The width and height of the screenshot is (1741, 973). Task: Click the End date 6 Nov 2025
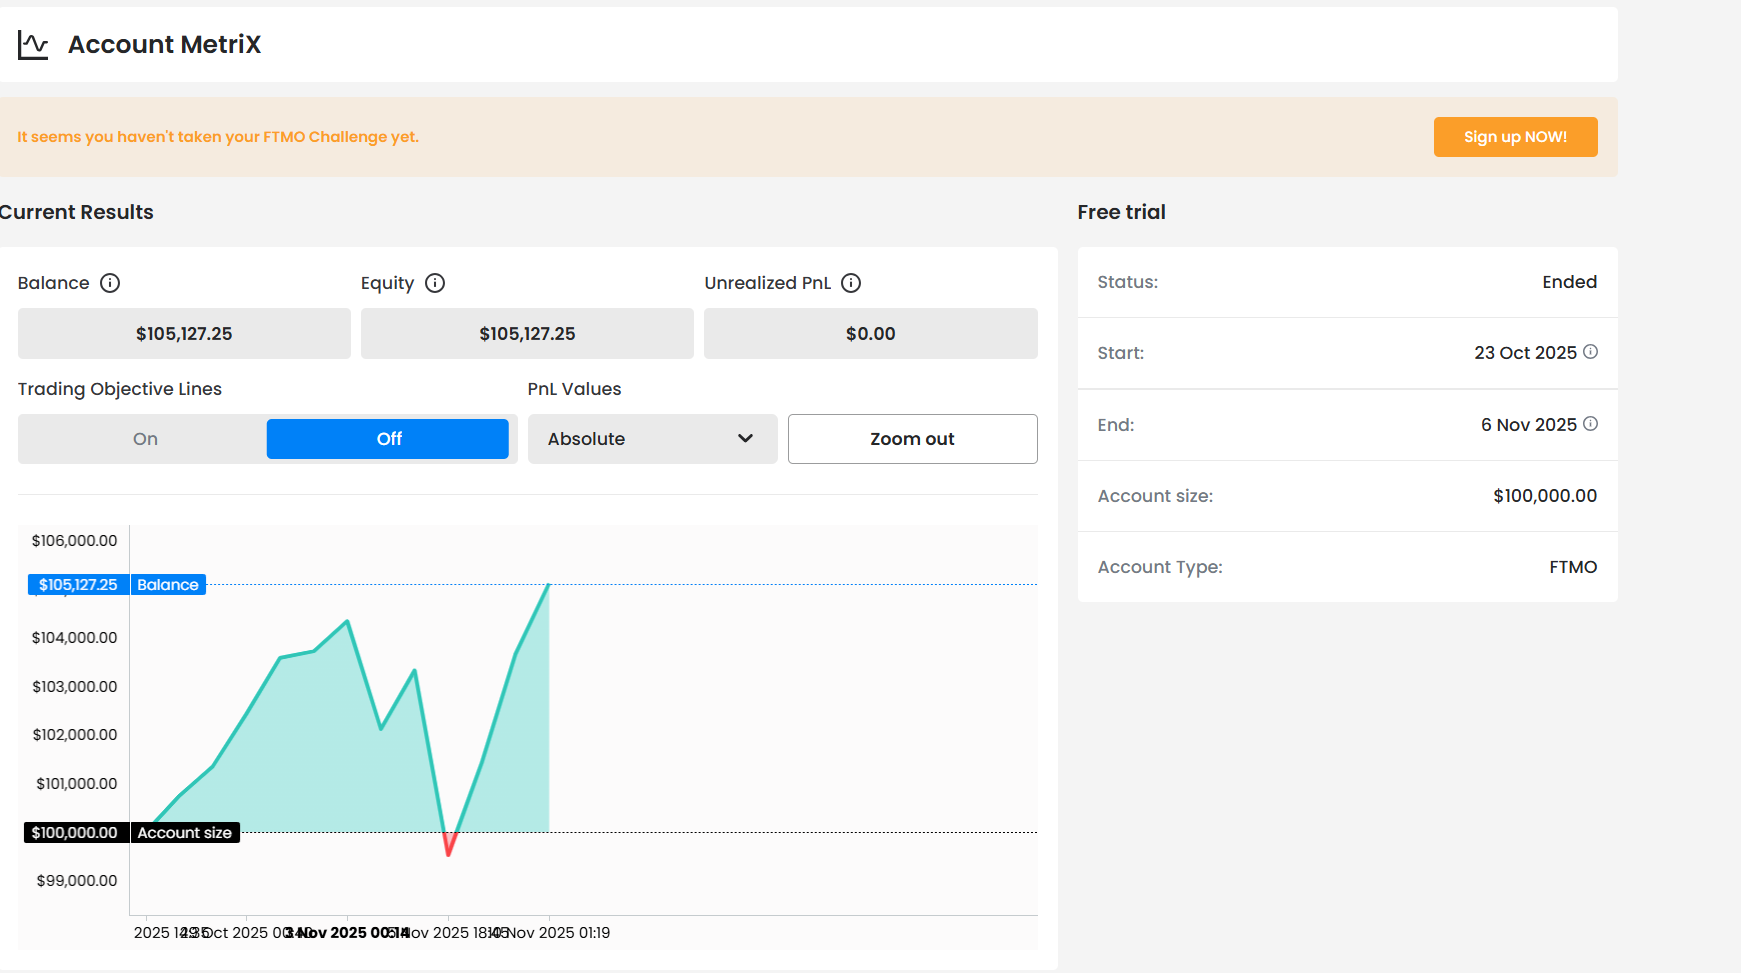pyautogui.click(x=1528, y=425)
